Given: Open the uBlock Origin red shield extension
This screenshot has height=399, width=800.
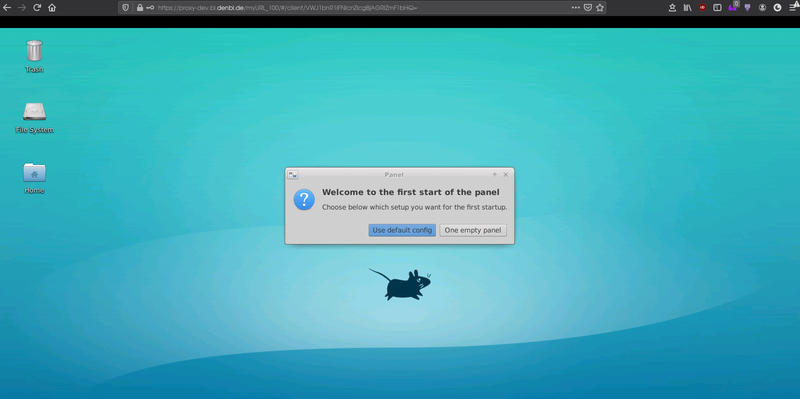Looking at the screenshot, I should (x=703, y=8).
